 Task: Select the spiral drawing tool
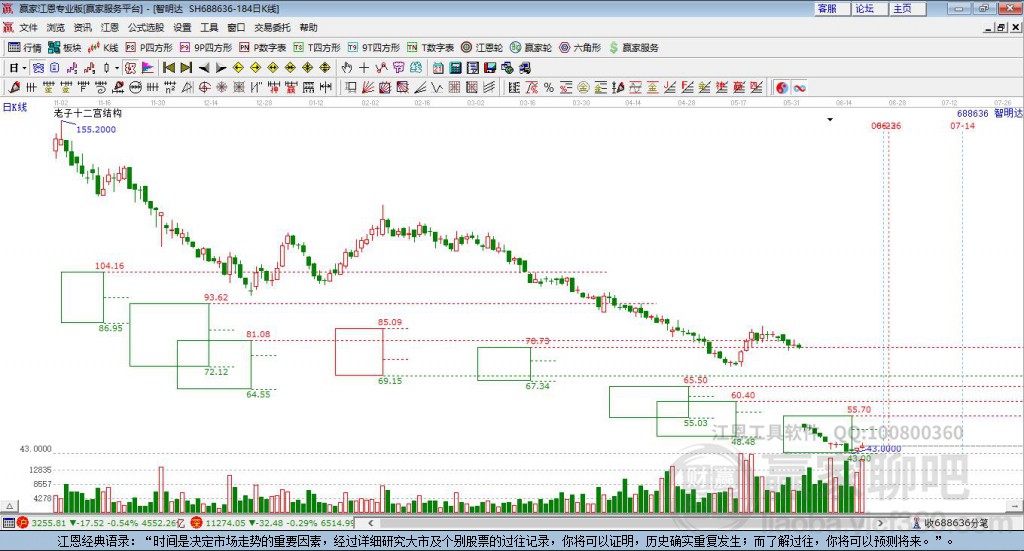(101, 87)
